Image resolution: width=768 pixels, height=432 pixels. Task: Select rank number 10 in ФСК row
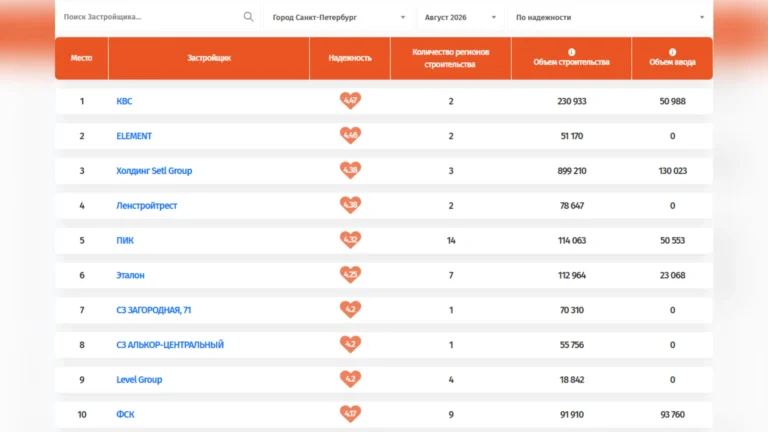[82, 414]
